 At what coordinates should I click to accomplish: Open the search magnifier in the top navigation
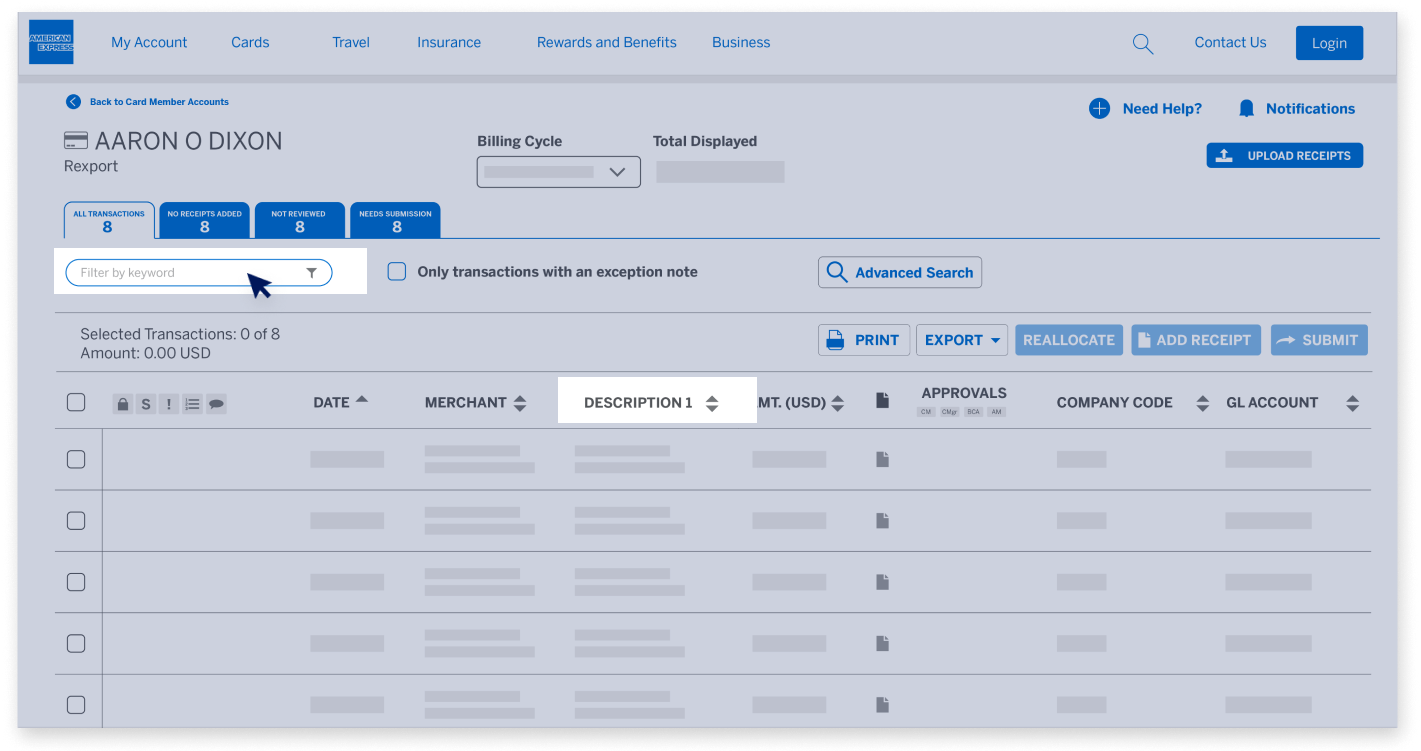[1142, 43]
